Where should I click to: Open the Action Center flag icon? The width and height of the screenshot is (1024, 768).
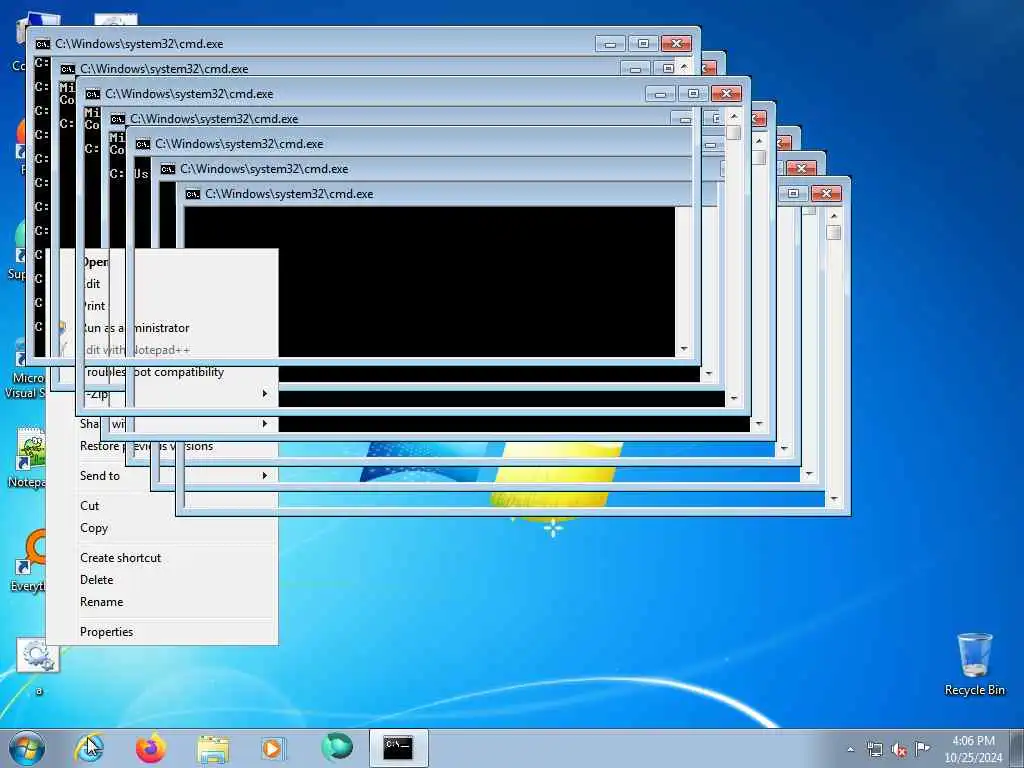pos(922,748)
